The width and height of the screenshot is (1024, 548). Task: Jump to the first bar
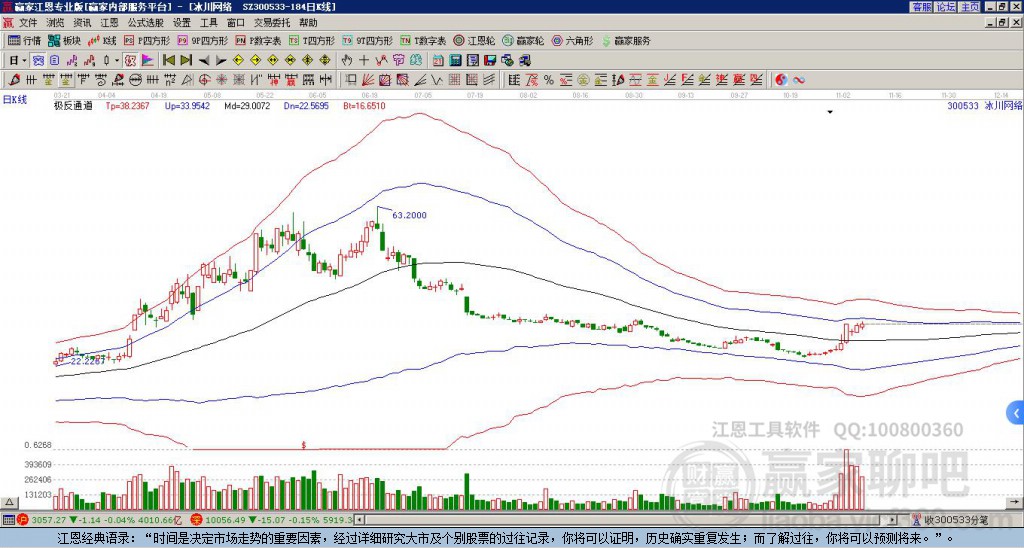[x=168, y=60]
